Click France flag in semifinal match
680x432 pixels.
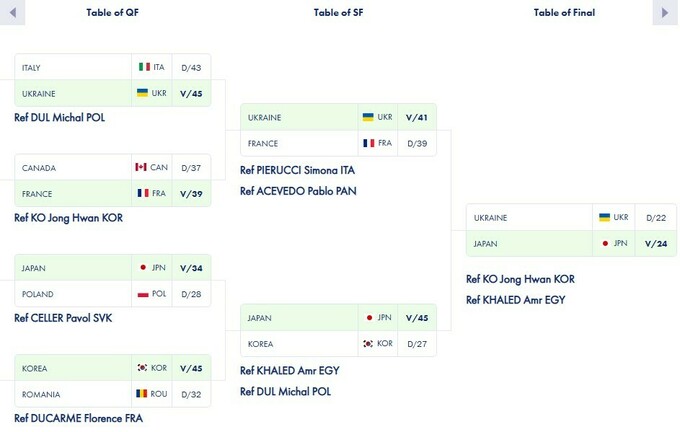(x=369, y=143)
